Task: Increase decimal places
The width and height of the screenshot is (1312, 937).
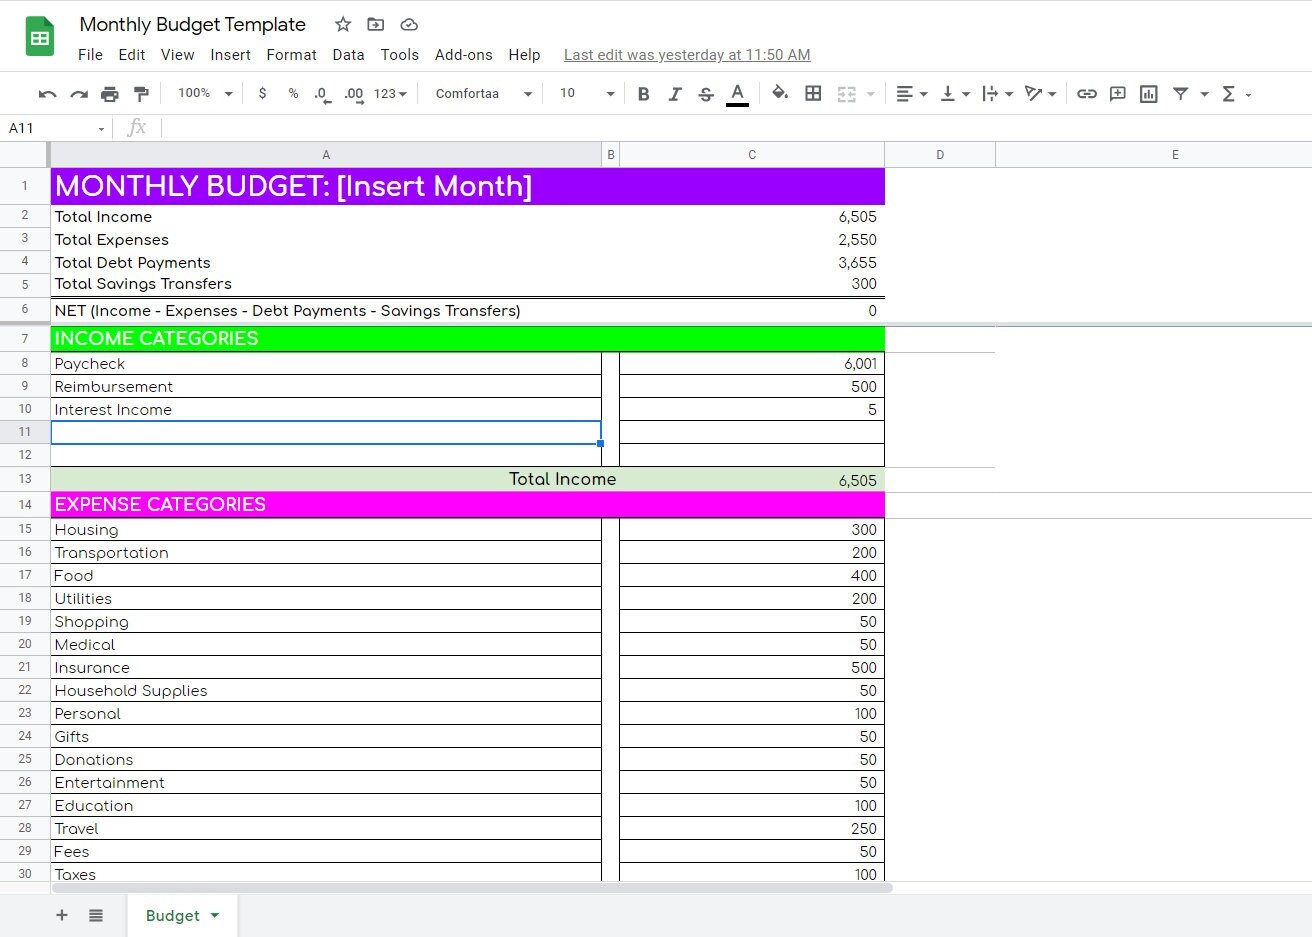Action: point(353,94)
